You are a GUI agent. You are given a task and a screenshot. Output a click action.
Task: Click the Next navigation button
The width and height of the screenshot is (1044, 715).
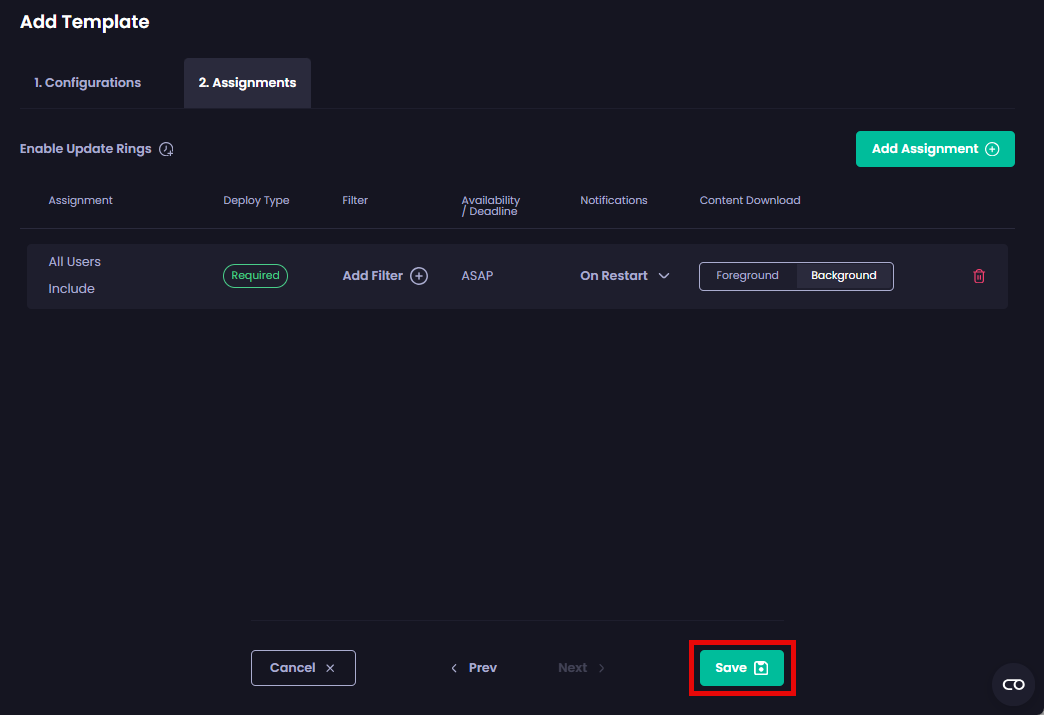tap(581, 668)
